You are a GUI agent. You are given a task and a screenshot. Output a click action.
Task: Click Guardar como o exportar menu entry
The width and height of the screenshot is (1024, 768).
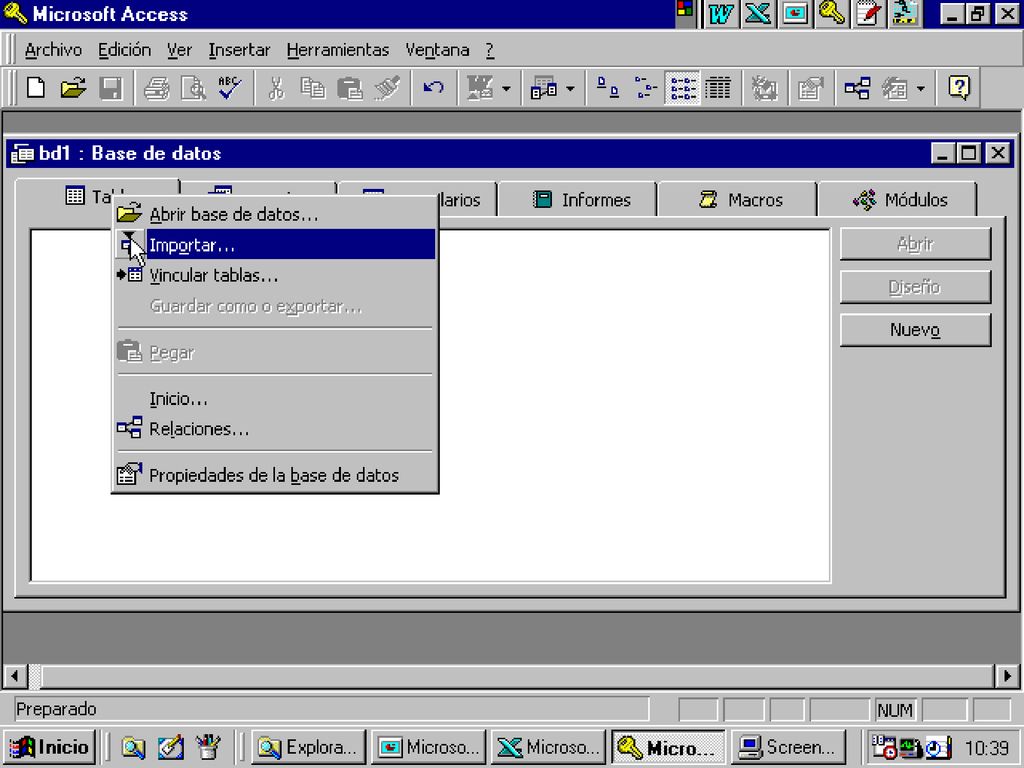pos(275,306)
